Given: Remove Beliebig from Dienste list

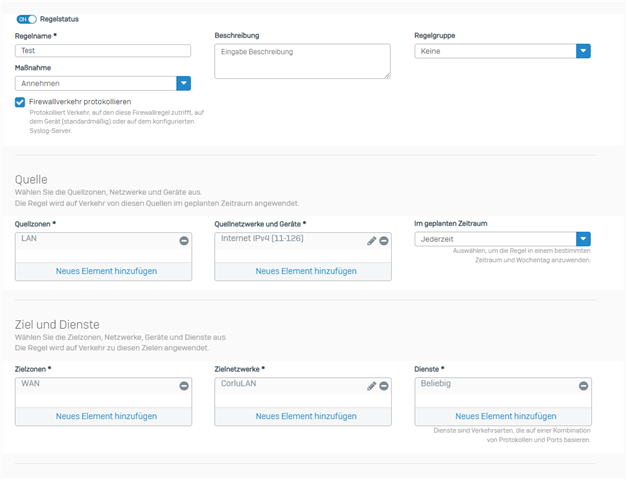Looking at the screenshot, I should coord(583,386).
